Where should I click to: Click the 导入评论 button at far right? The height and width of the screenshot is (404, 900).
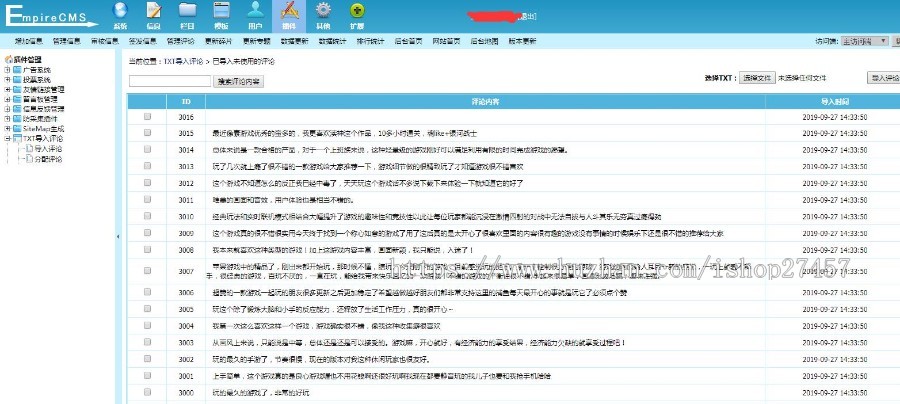[883, 78]
